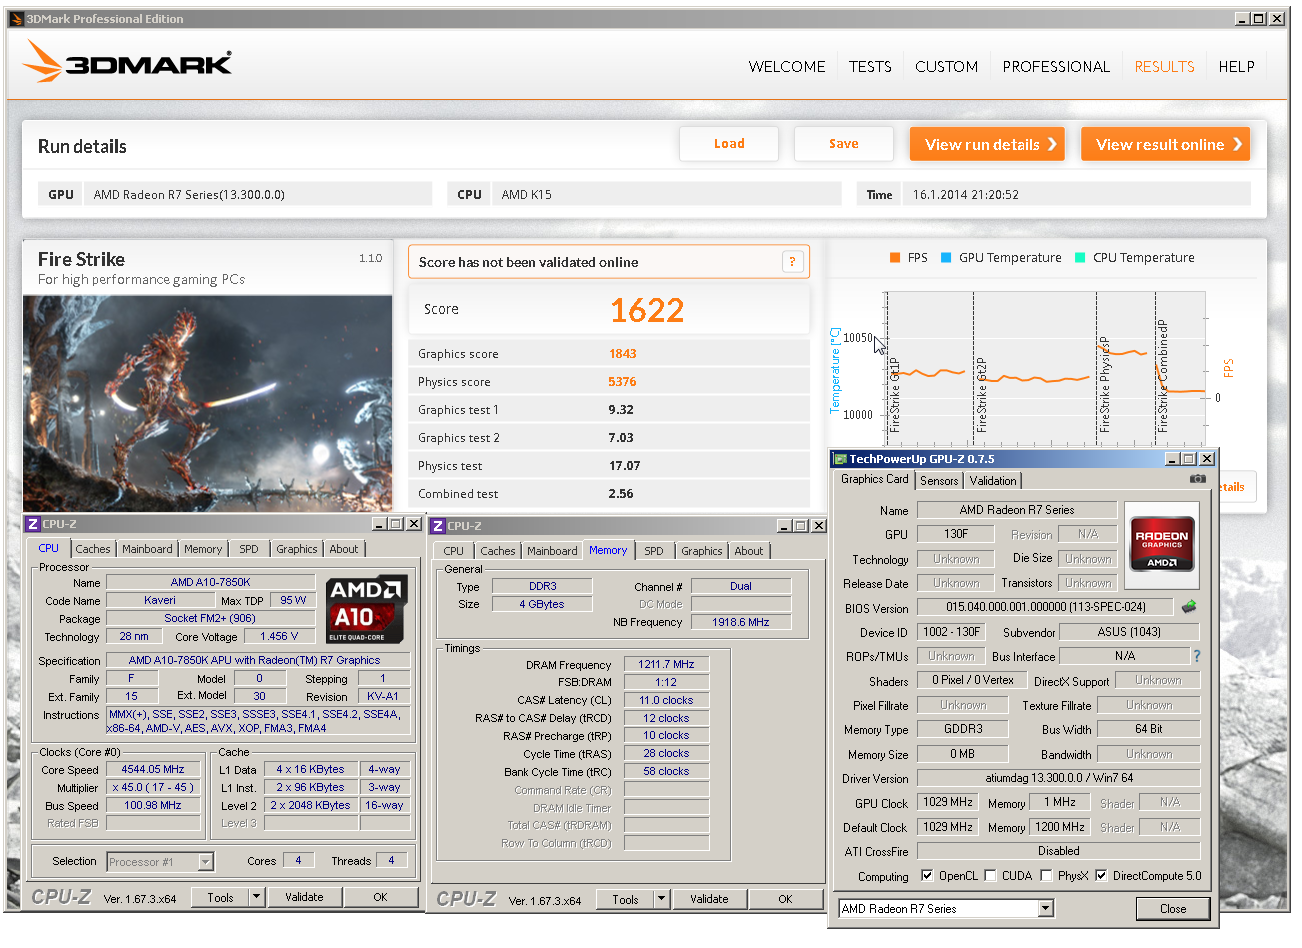The image size is (1302, 948).
Task: Click the AMD A10 logo in CPU-Z
Action: coord(367,608)
